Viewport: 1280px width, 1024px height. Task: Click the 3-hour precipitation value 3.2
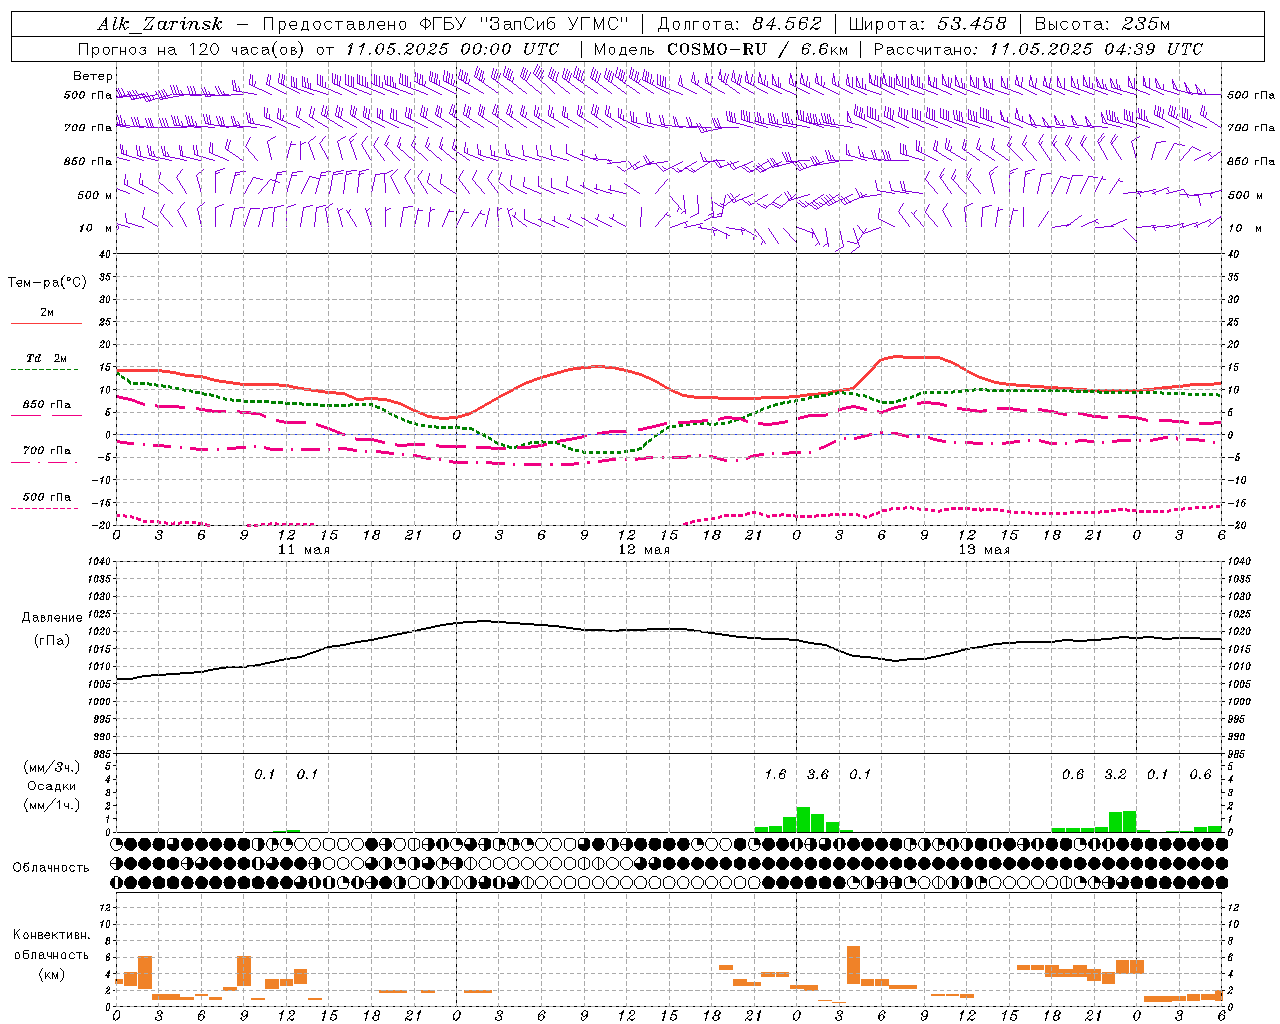tap(1115, 774)
